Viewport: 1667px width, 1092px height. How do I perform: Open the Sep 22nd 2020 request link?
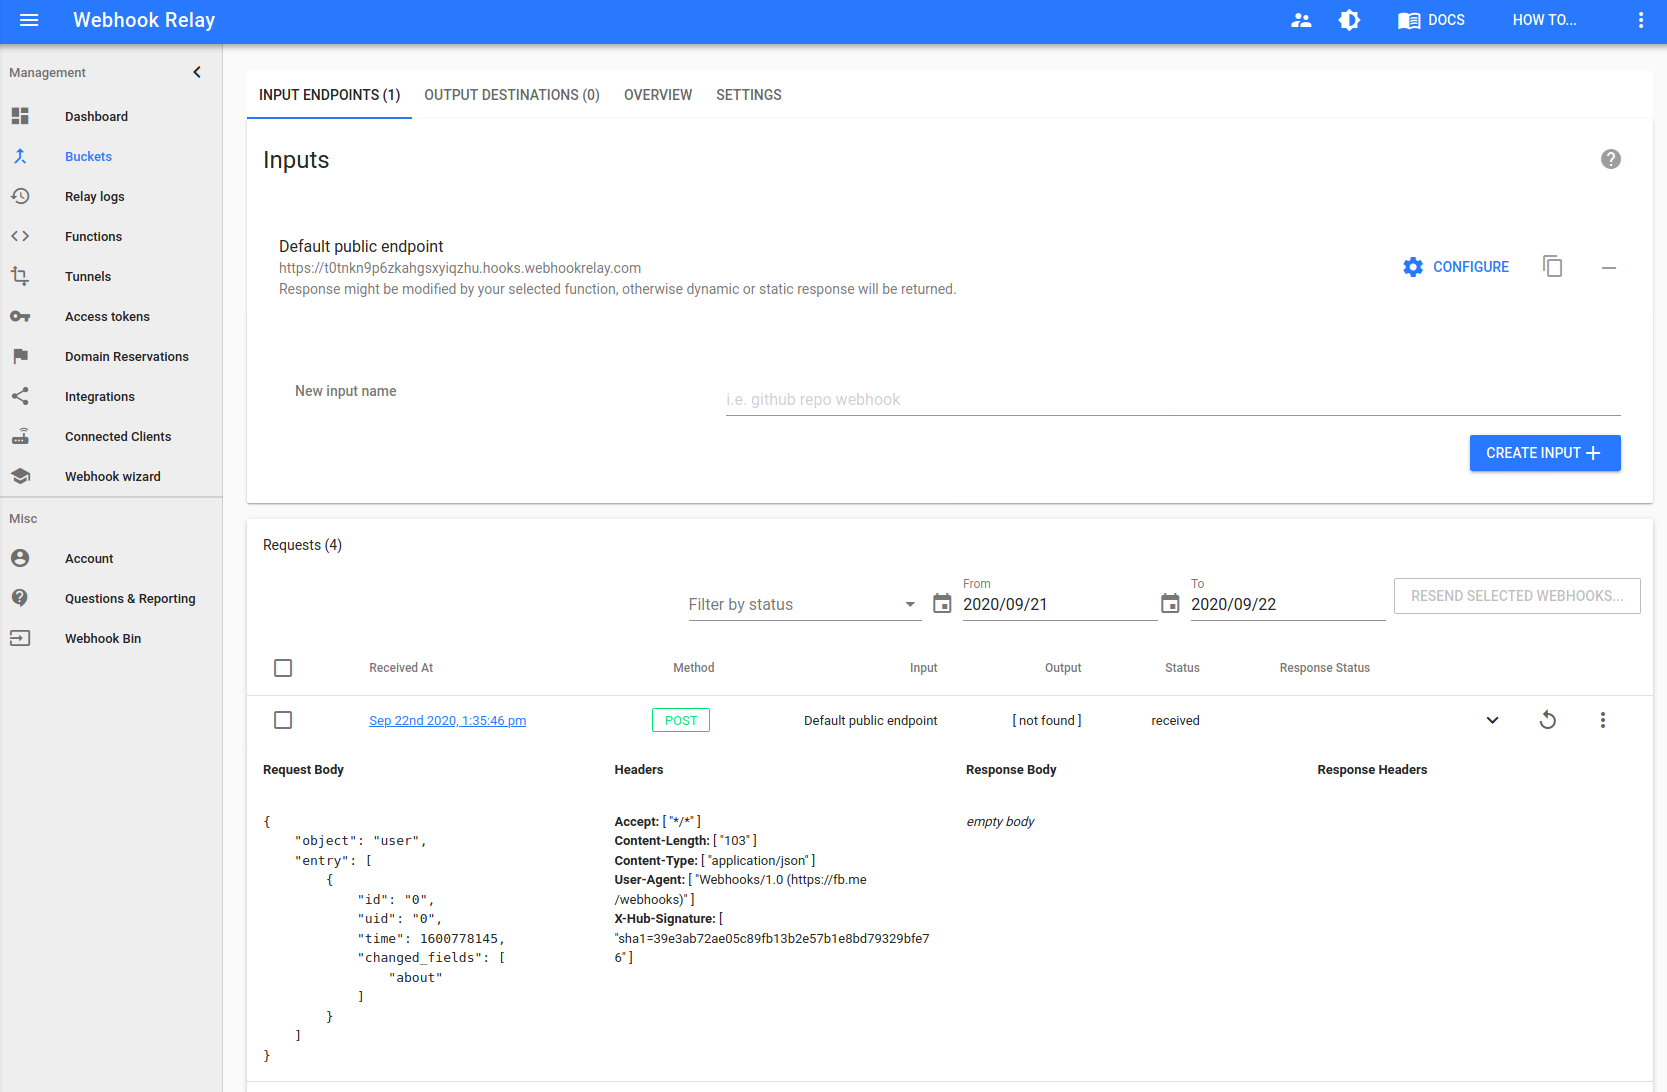pyautogui.click(x=447, y=721)
